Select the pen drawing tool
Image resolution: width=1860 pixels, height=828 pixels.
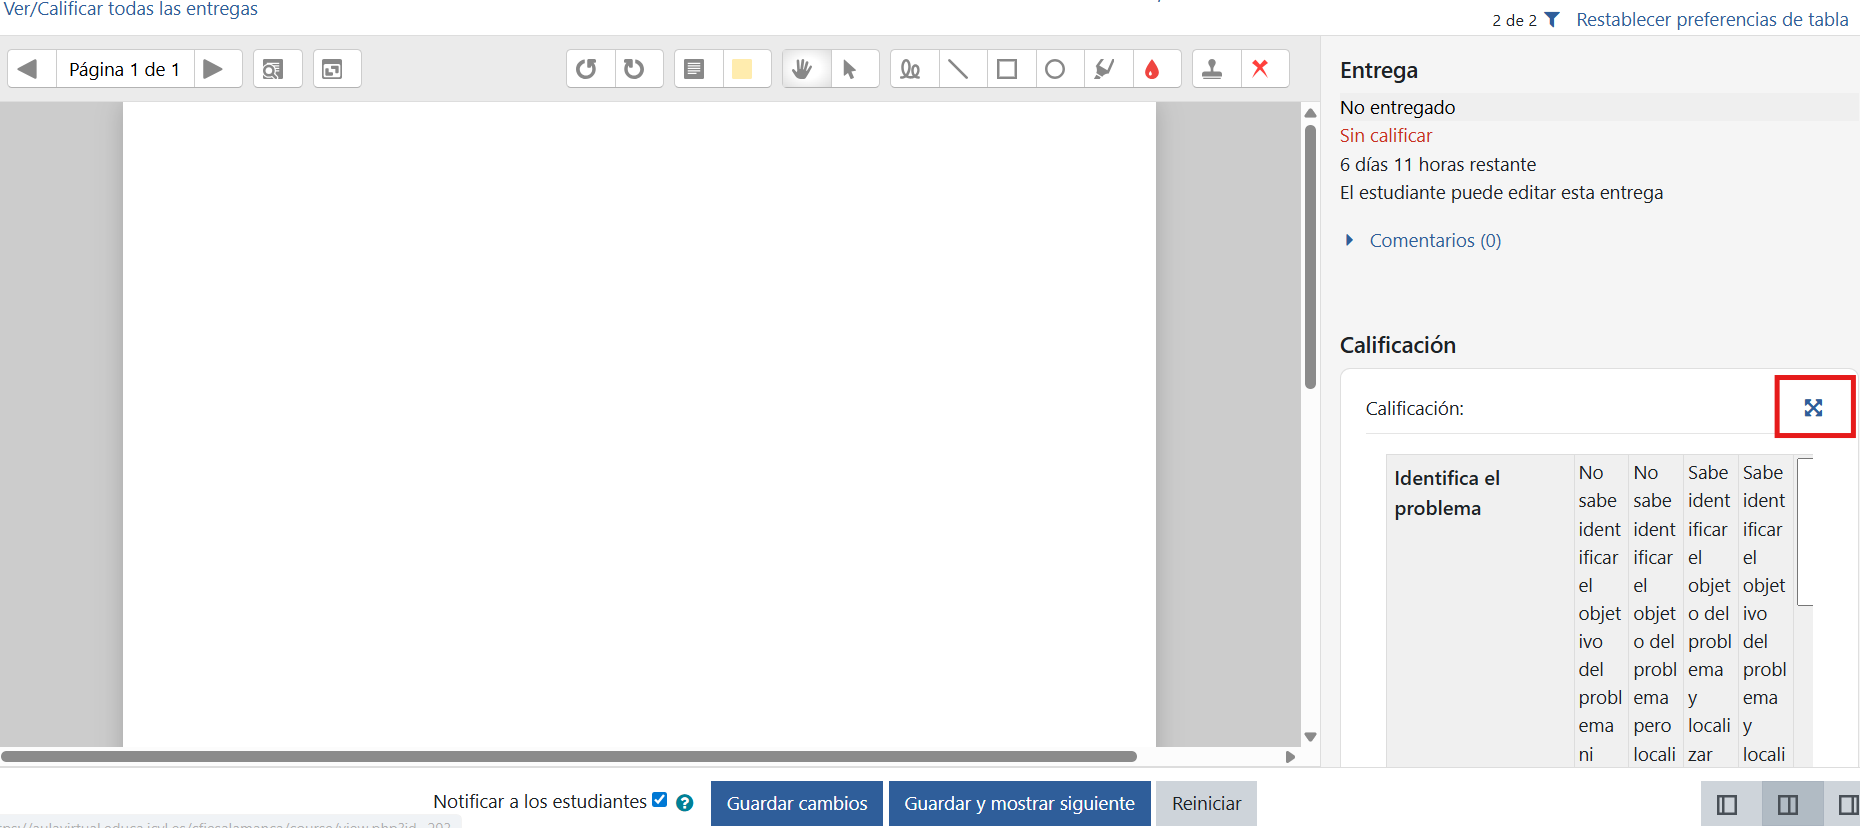(910, 69)
